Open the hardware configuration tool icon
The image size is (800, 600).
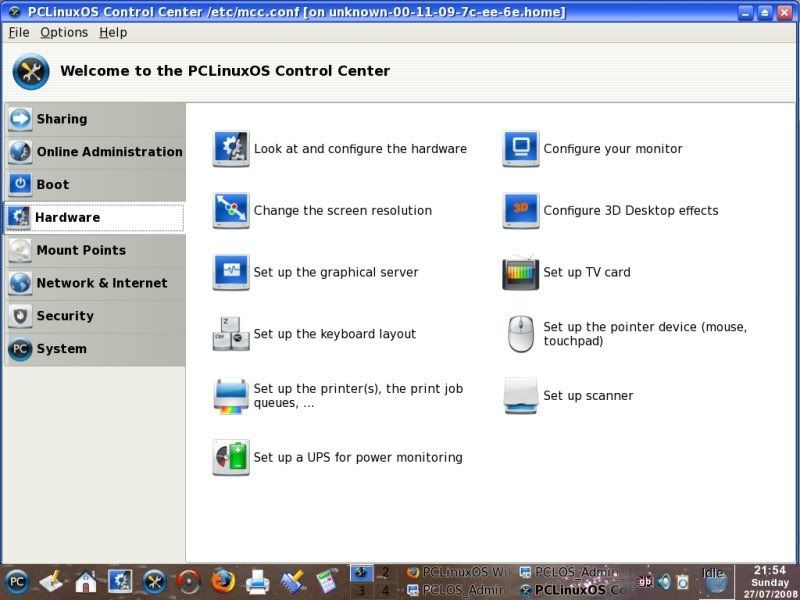[x=231, y=148]
